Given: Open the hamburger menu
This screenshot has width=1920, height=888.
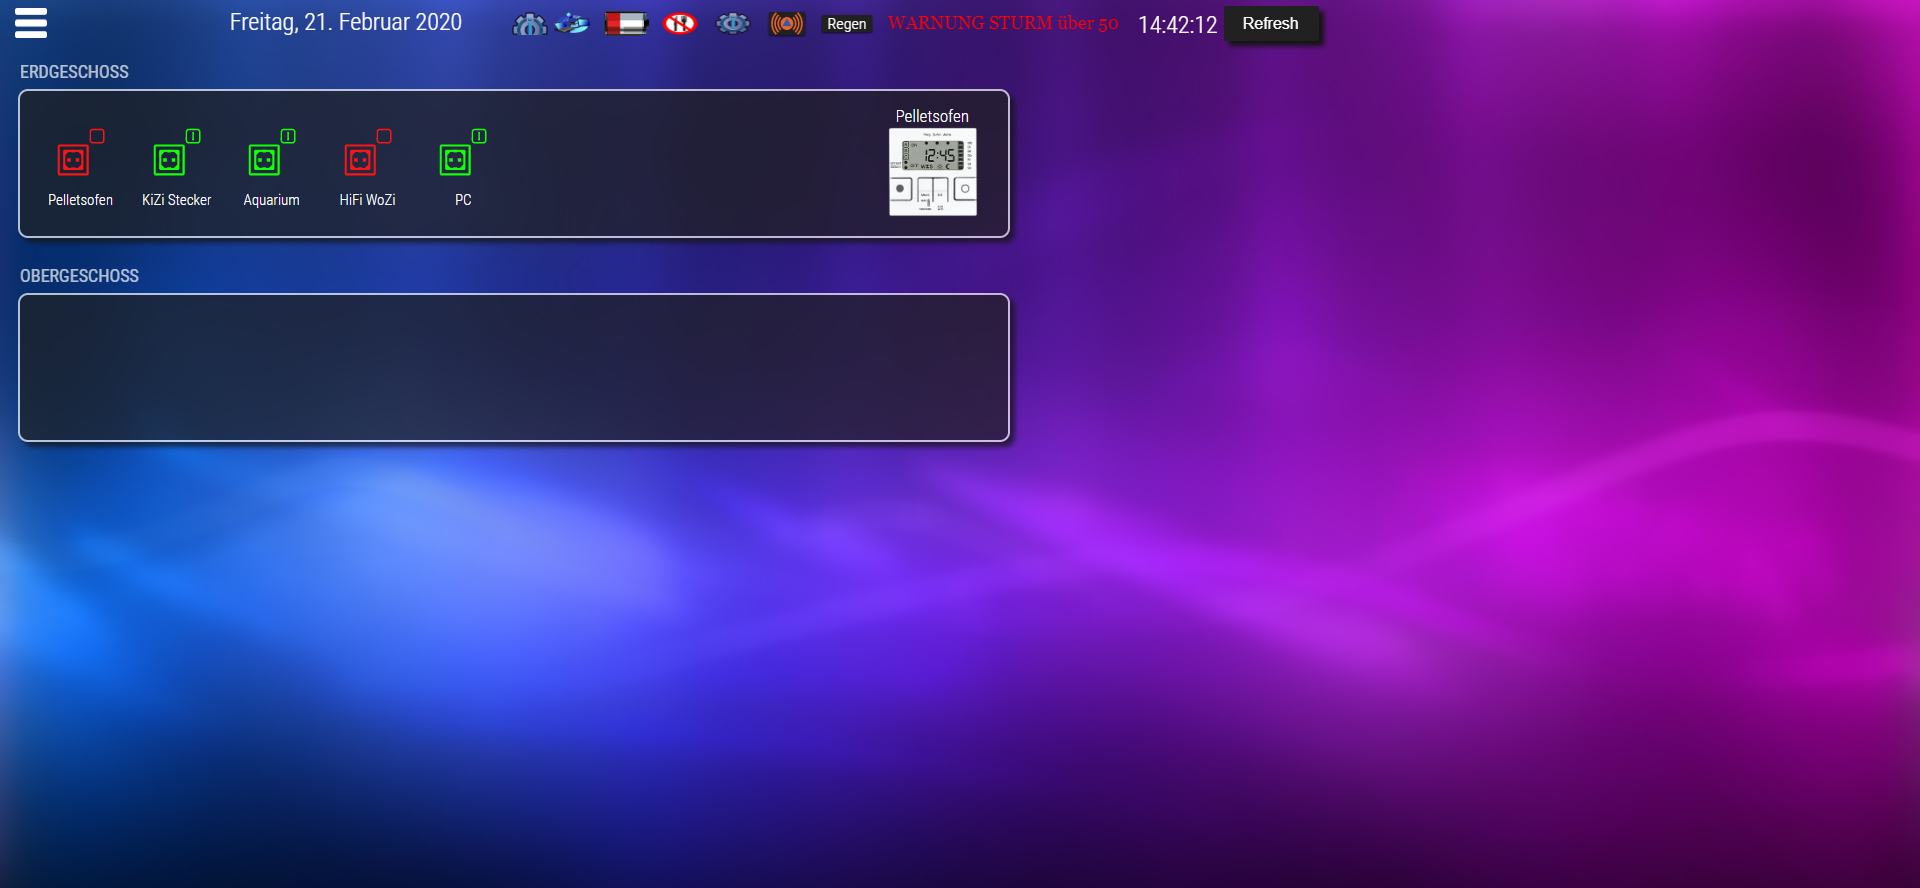Looking at the screenshot, I should [x=31, y=23].
